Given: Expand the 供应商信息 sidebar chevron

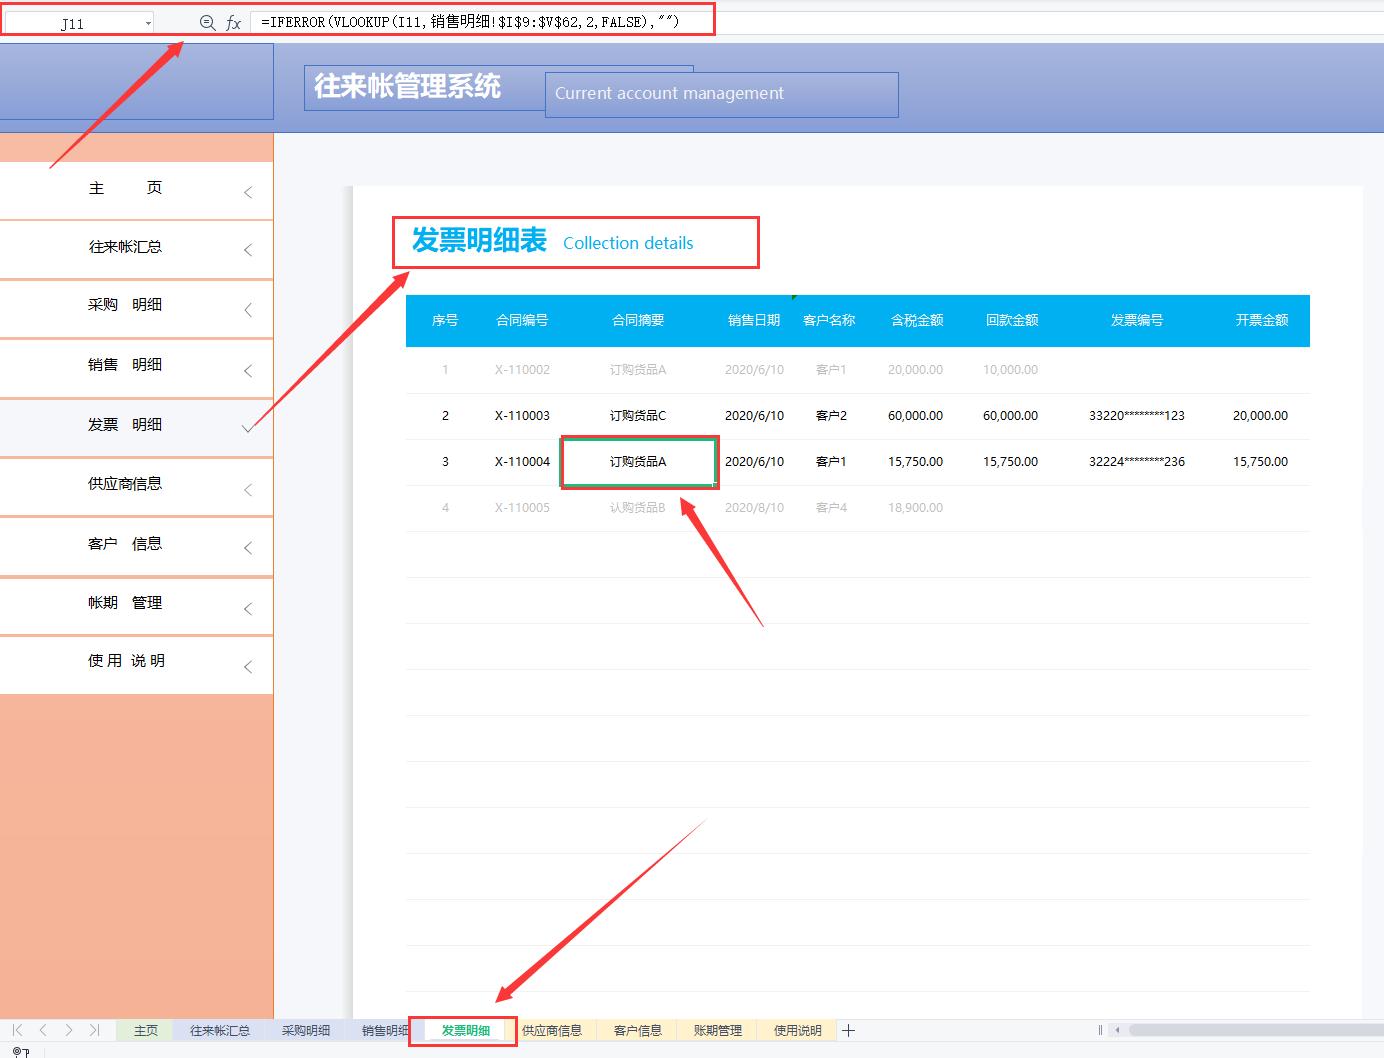Looking at the screenshot, I should (x=248, y=489).
